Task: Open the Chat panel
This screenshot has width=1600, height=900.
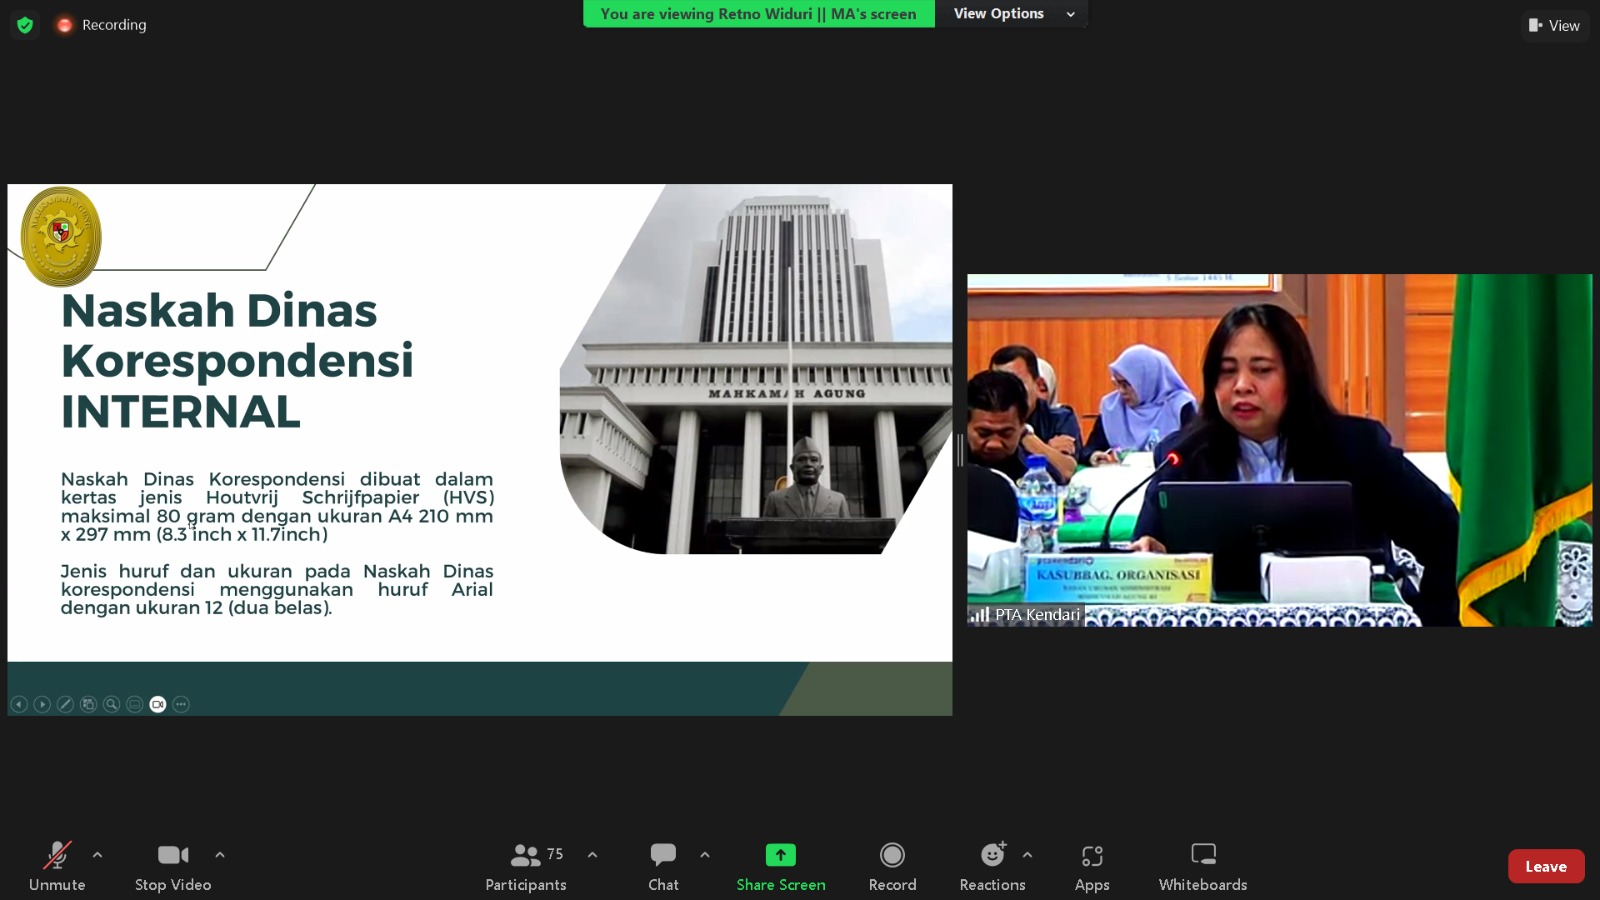Action: (663, 865)
